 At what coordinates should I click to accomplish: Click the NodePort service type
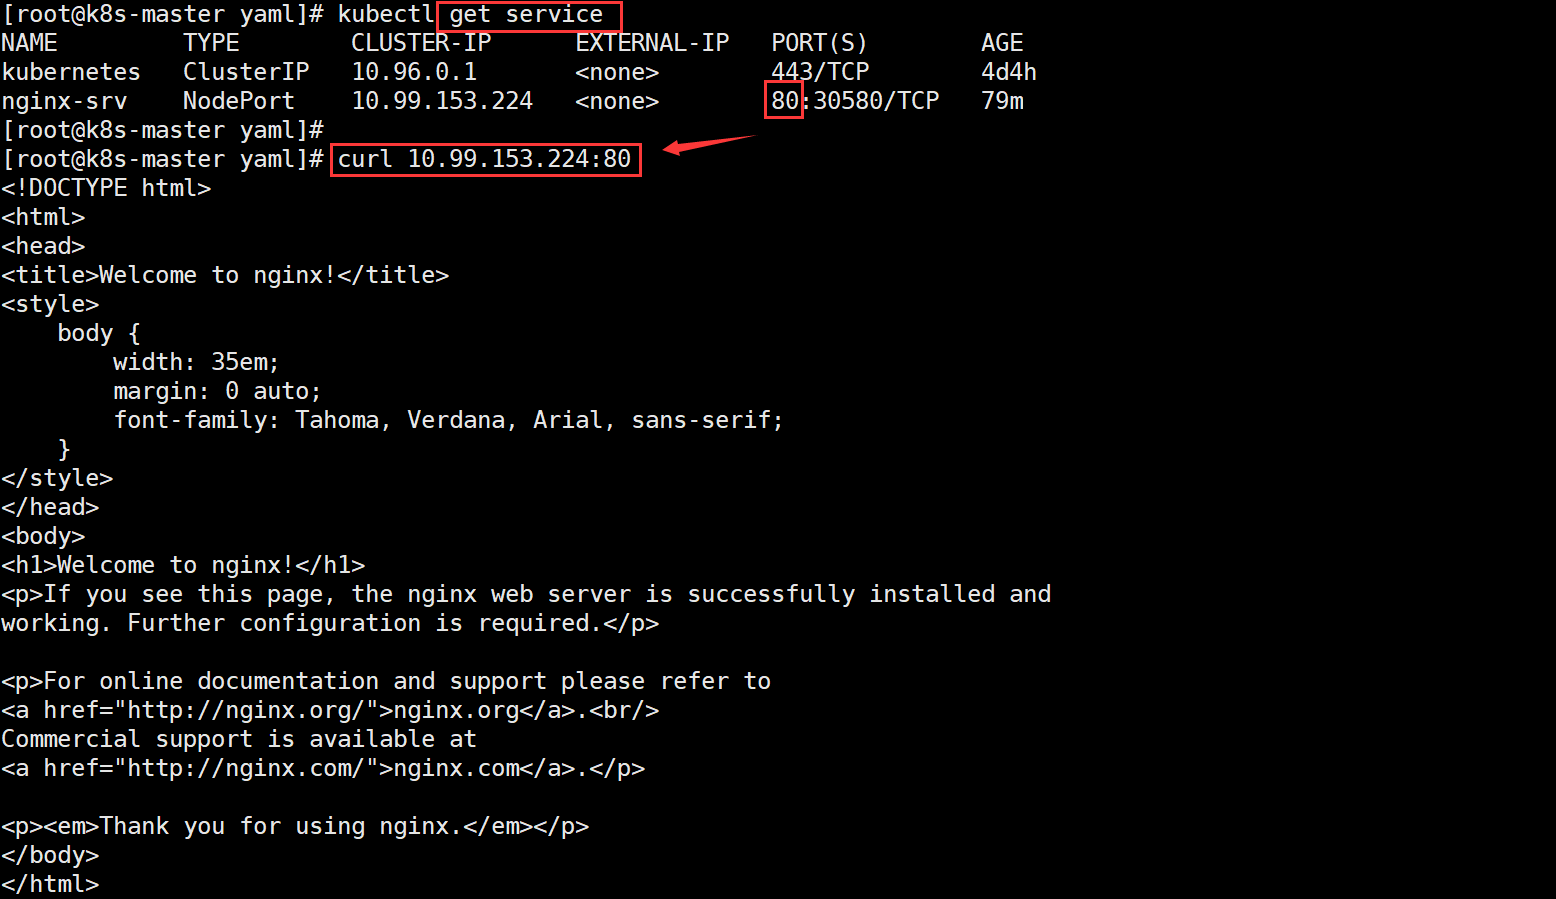click(238, 101)
